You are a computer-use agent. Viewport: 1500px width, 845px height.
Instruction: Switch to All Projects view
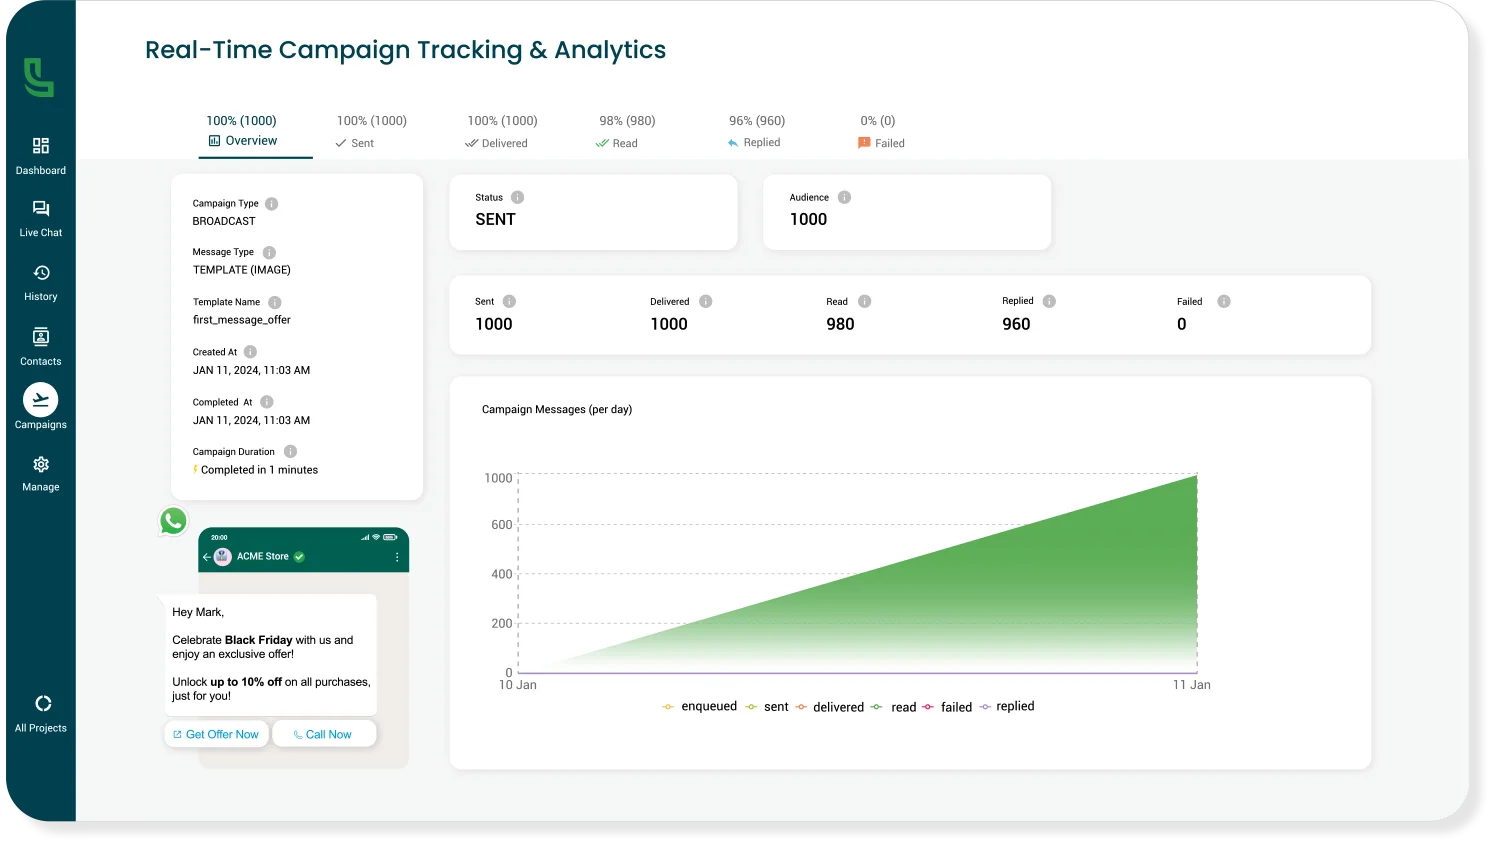40,710
